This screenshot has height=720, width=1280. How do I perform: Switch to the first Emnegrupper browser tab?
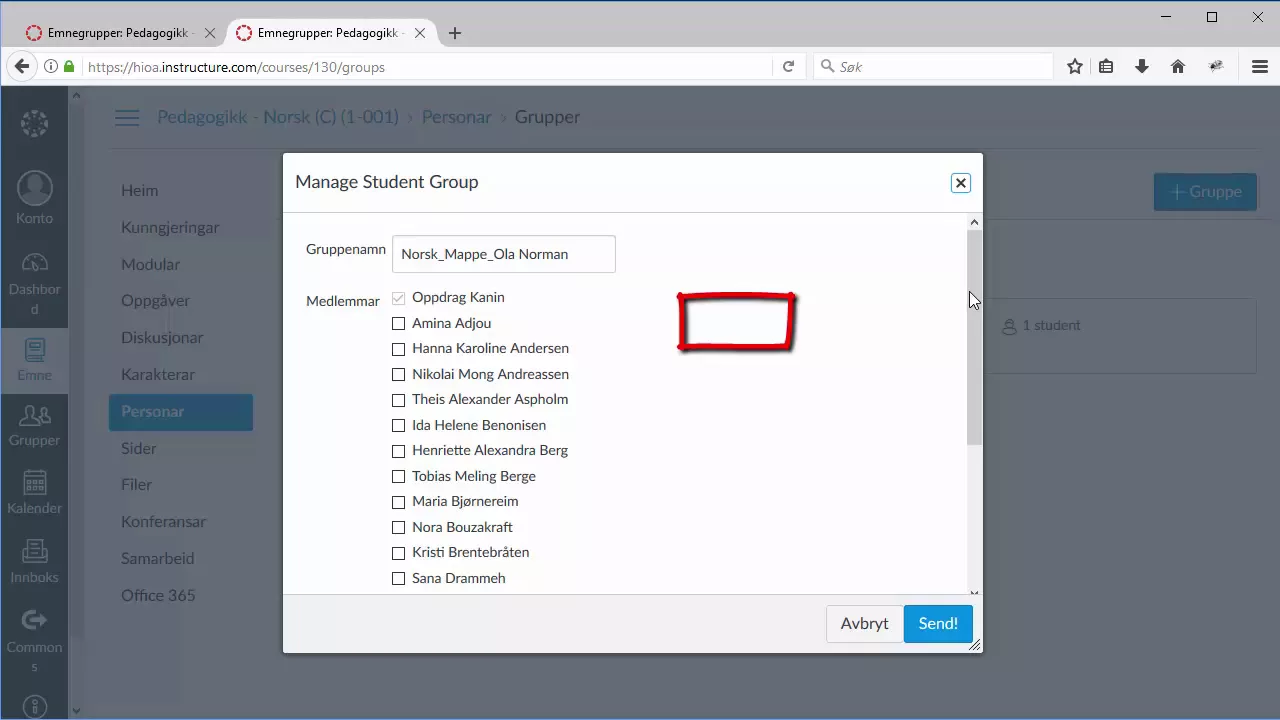[x=120, y=33]
